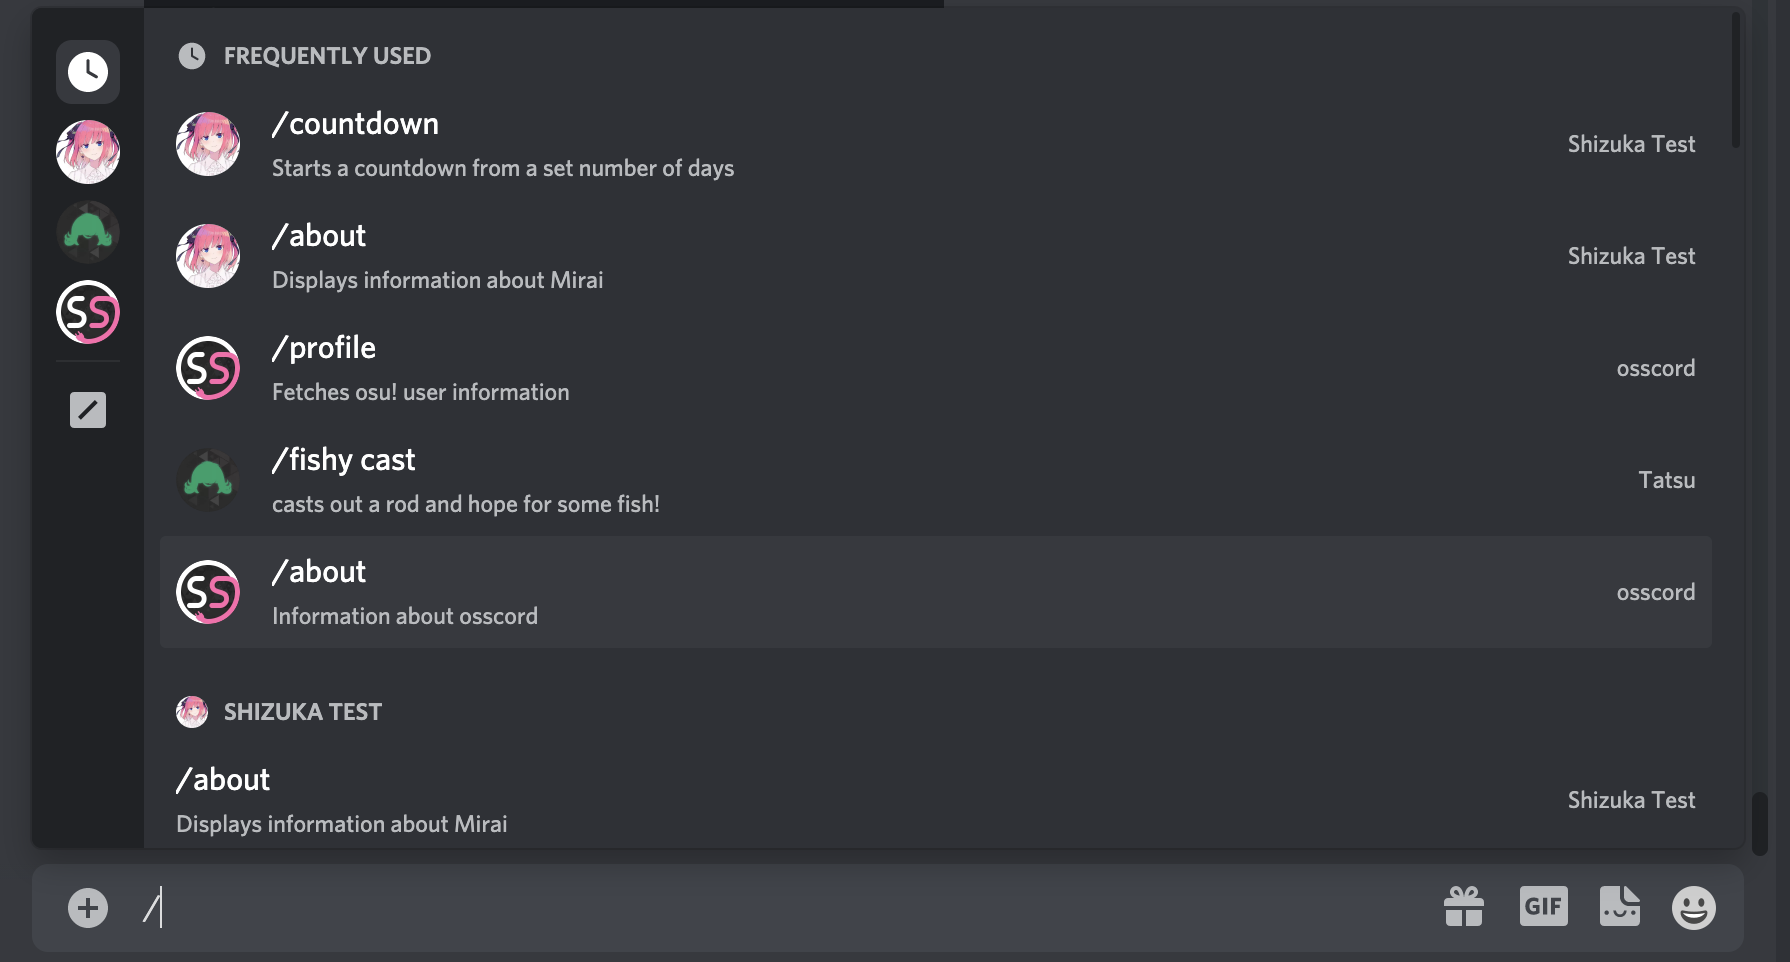Open the gift menu
This screenshot has height=962, width=1790.
pos(1463,907)
